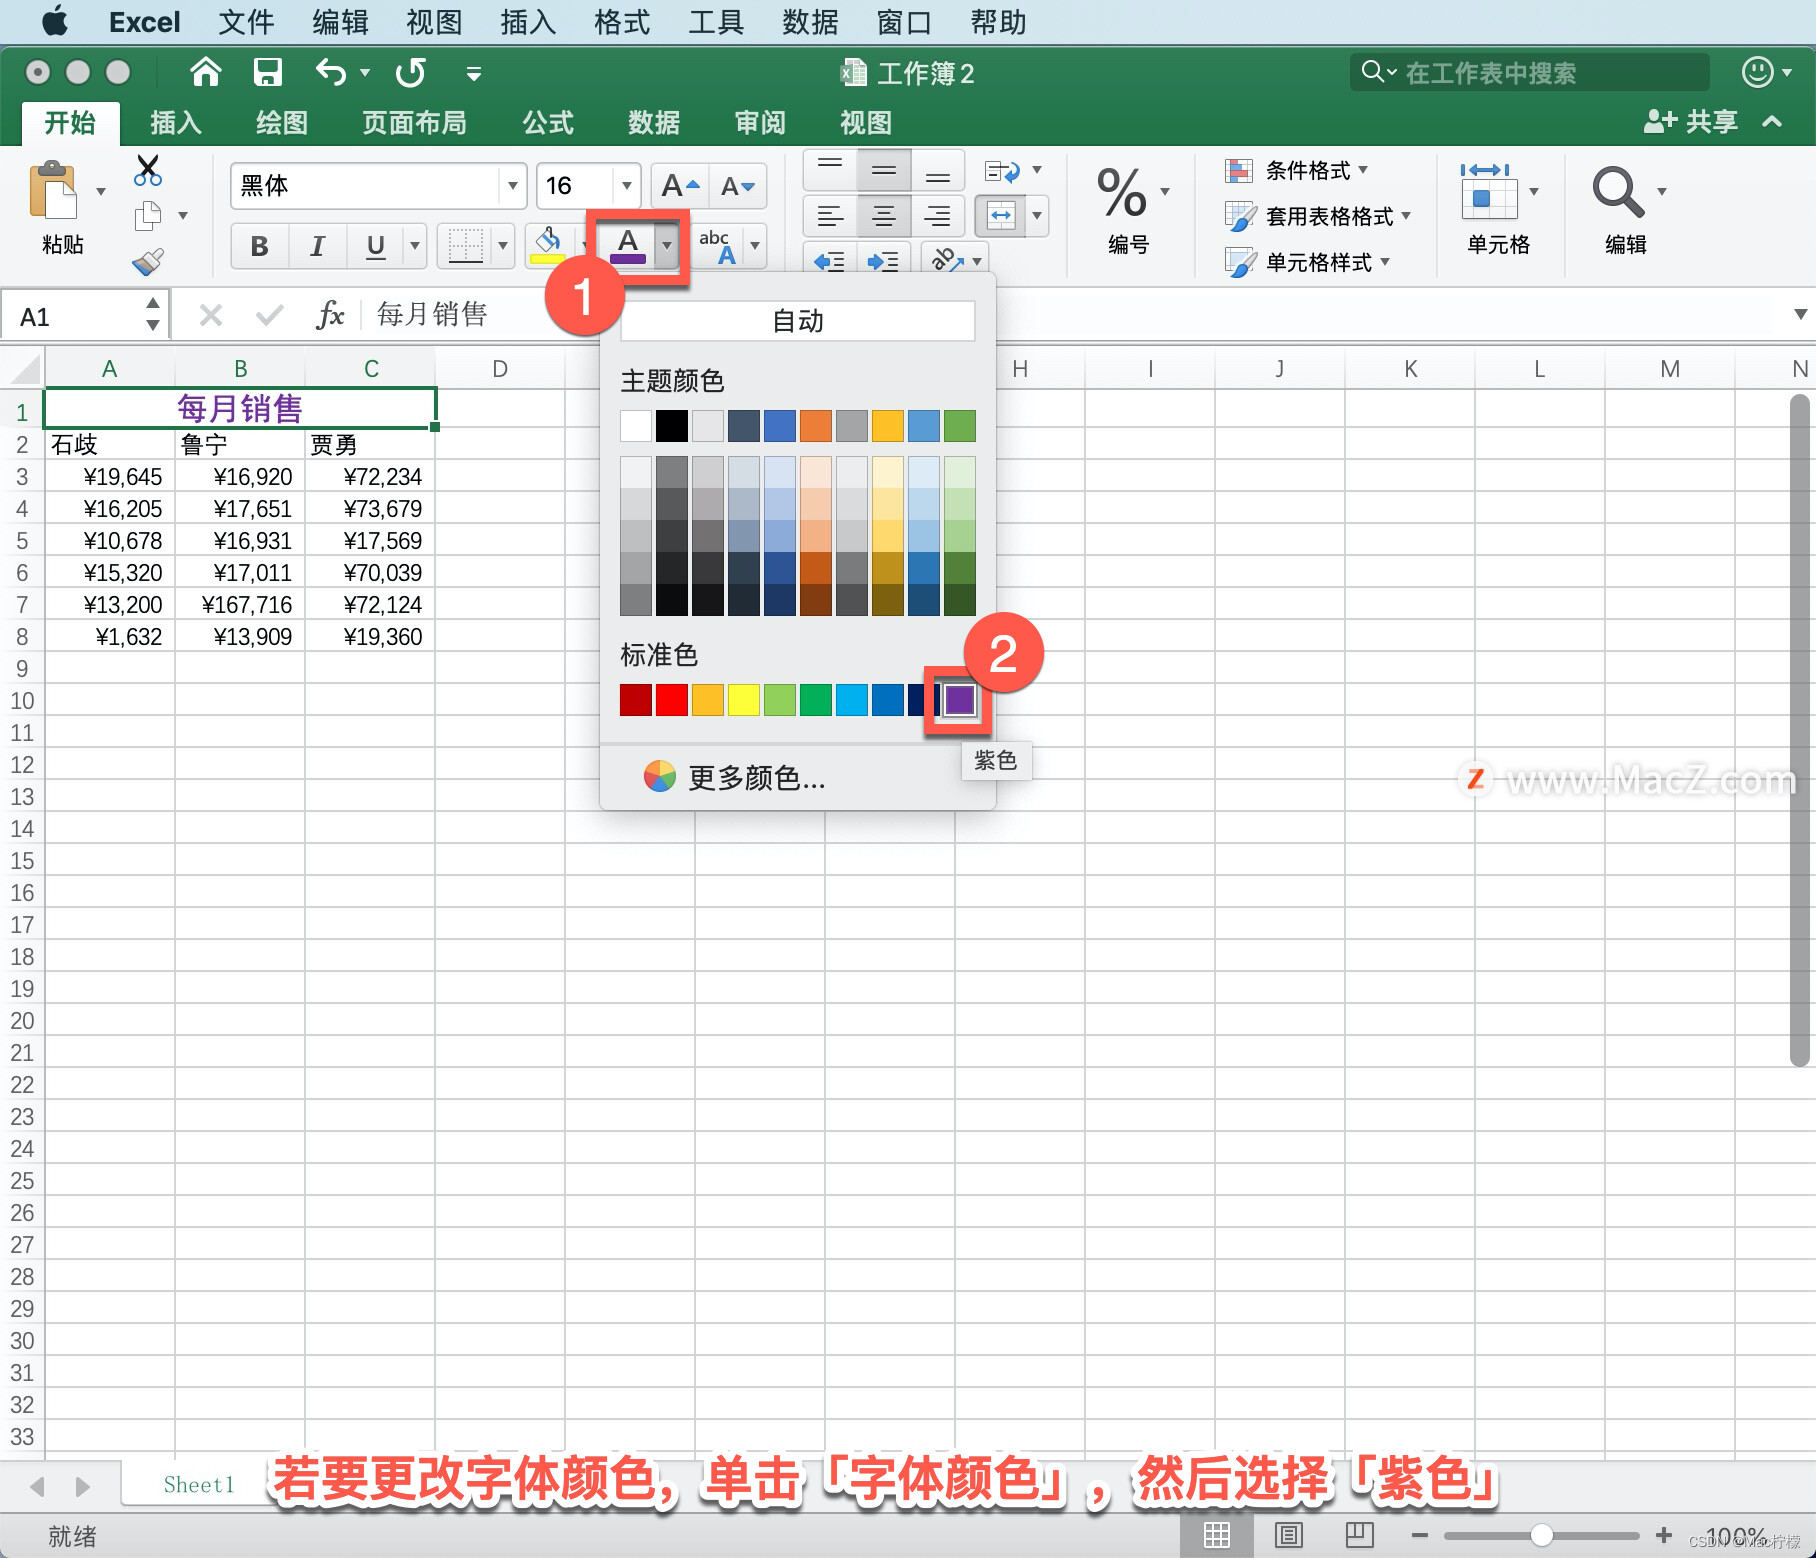Open the percent Number format icon
The image size is (1816, 1558).
tap(1122, 192)
